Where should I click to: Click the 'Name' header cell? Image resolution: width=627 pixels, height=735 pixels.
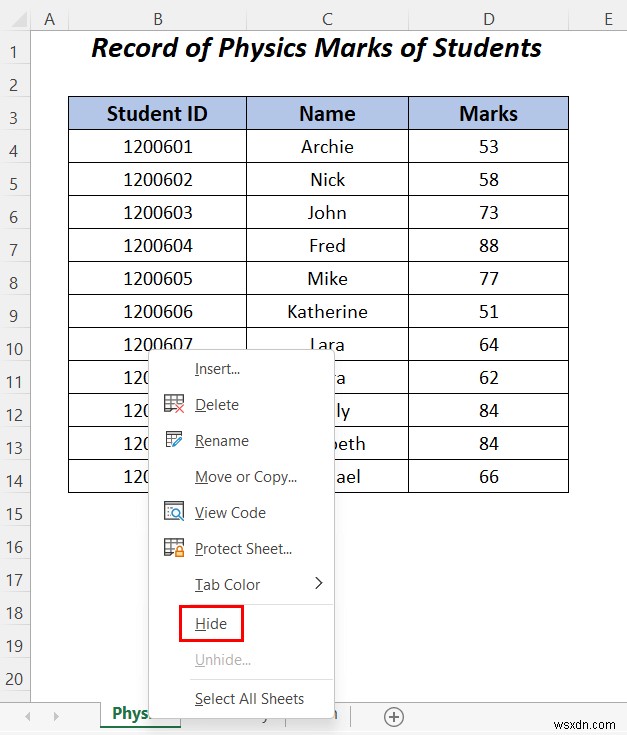click(x=328, y=113)
